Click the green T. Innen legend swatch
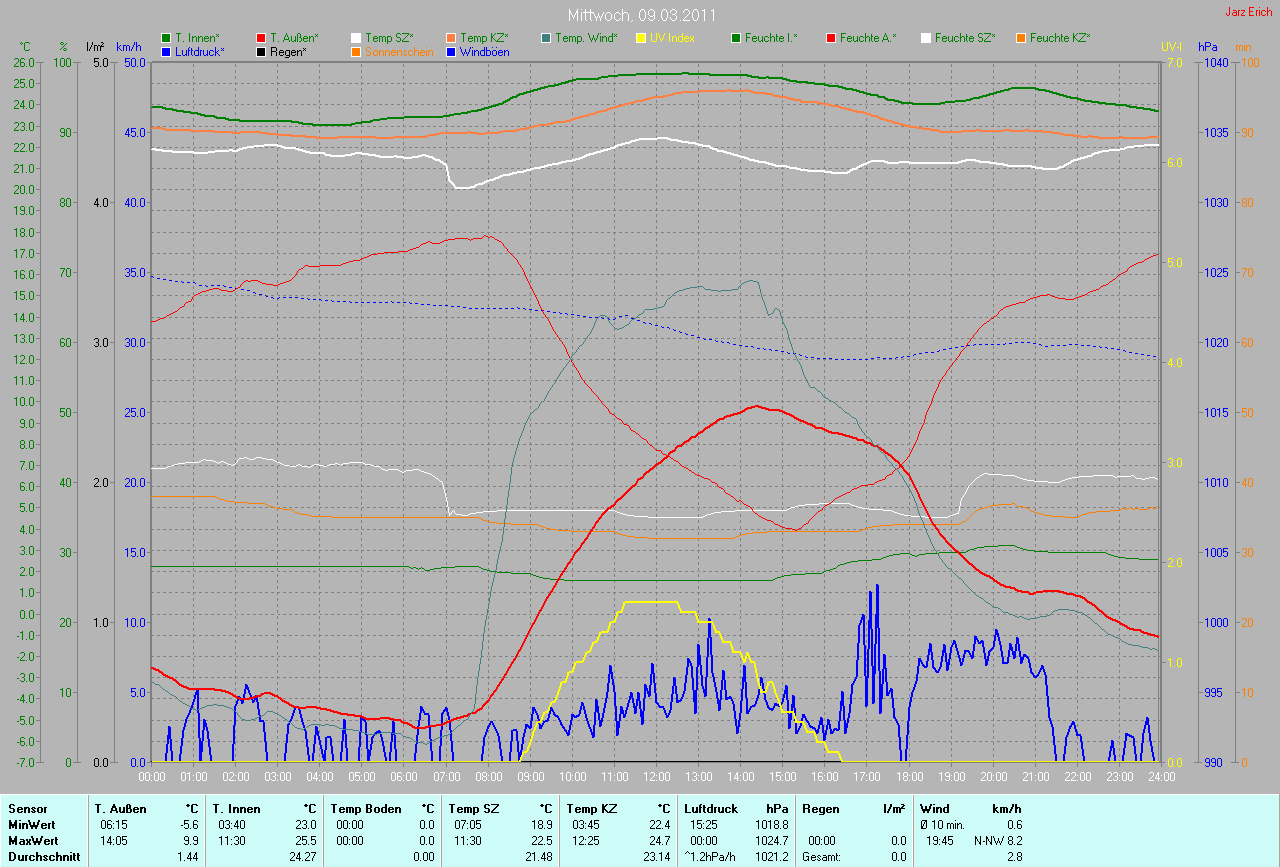This screenshot has width=1280, height=867. pyautogui.click(x=166, y=38)
